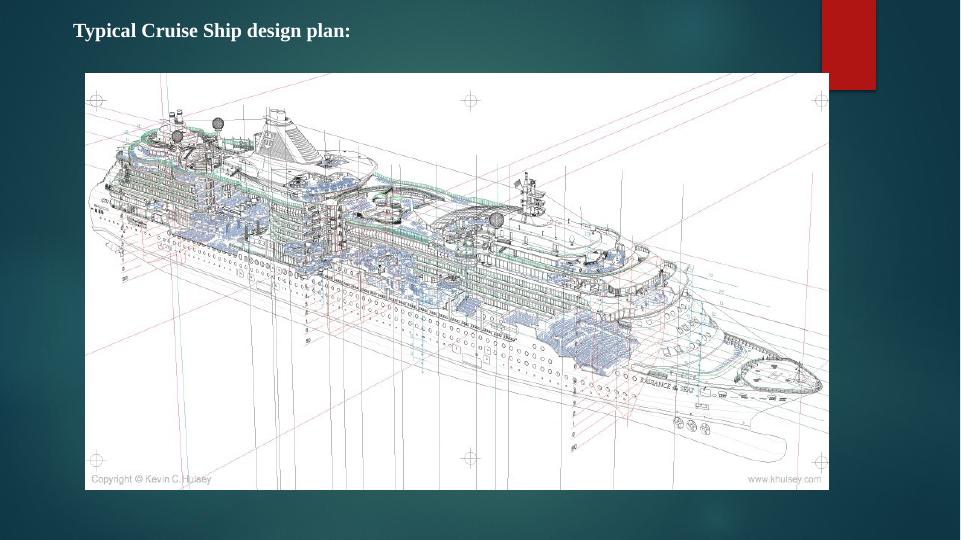Click the three bow thruster circles
This screenshot has width=961, height=540.
tap(690, 427)
